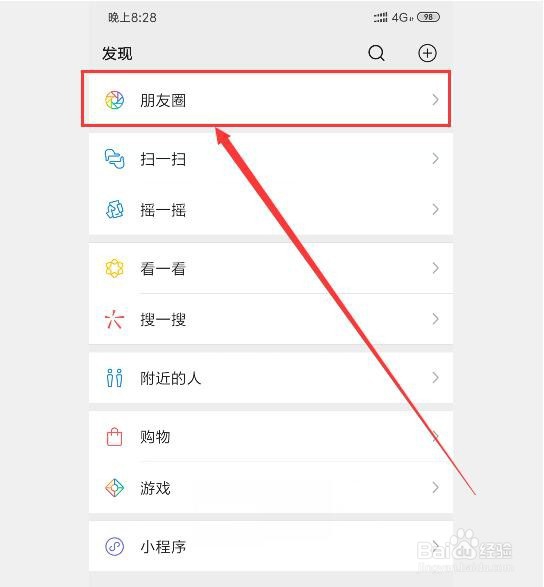Select the 附近的人 text label
This screenshot has height=587, width=544.
coord(170,378)
